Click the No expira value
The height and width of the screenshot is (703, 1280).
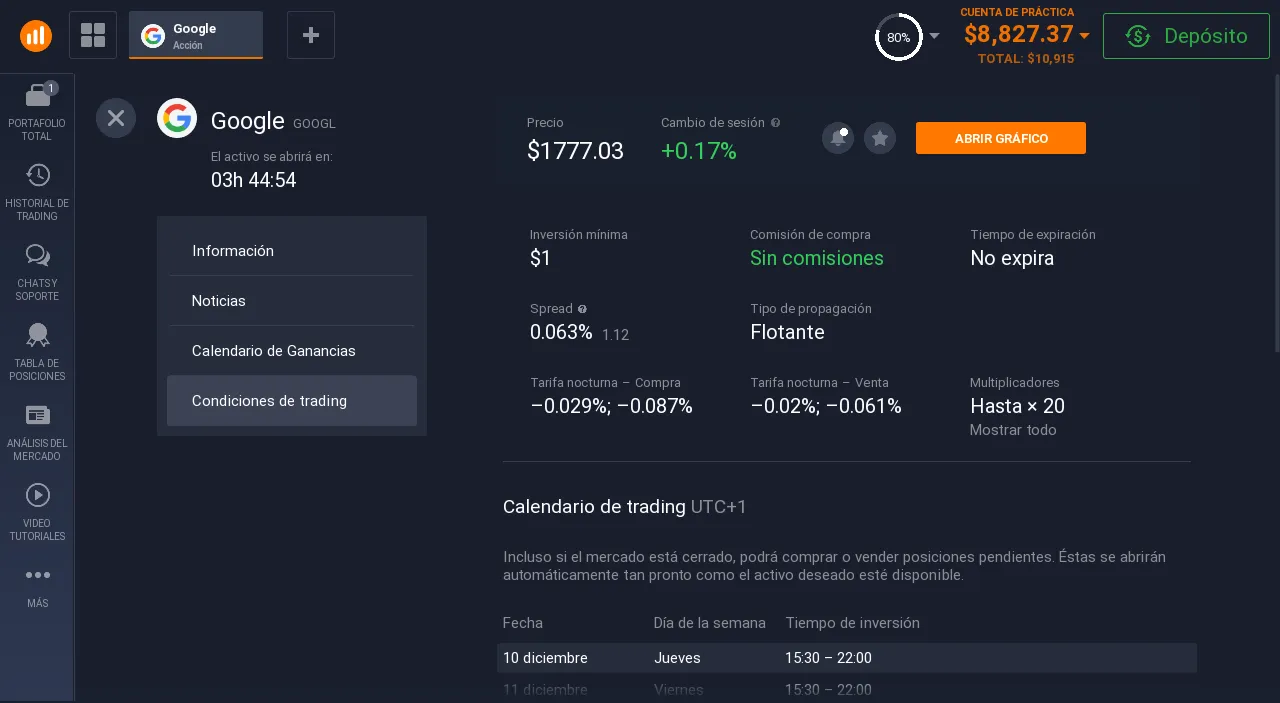click(1012, 258)
